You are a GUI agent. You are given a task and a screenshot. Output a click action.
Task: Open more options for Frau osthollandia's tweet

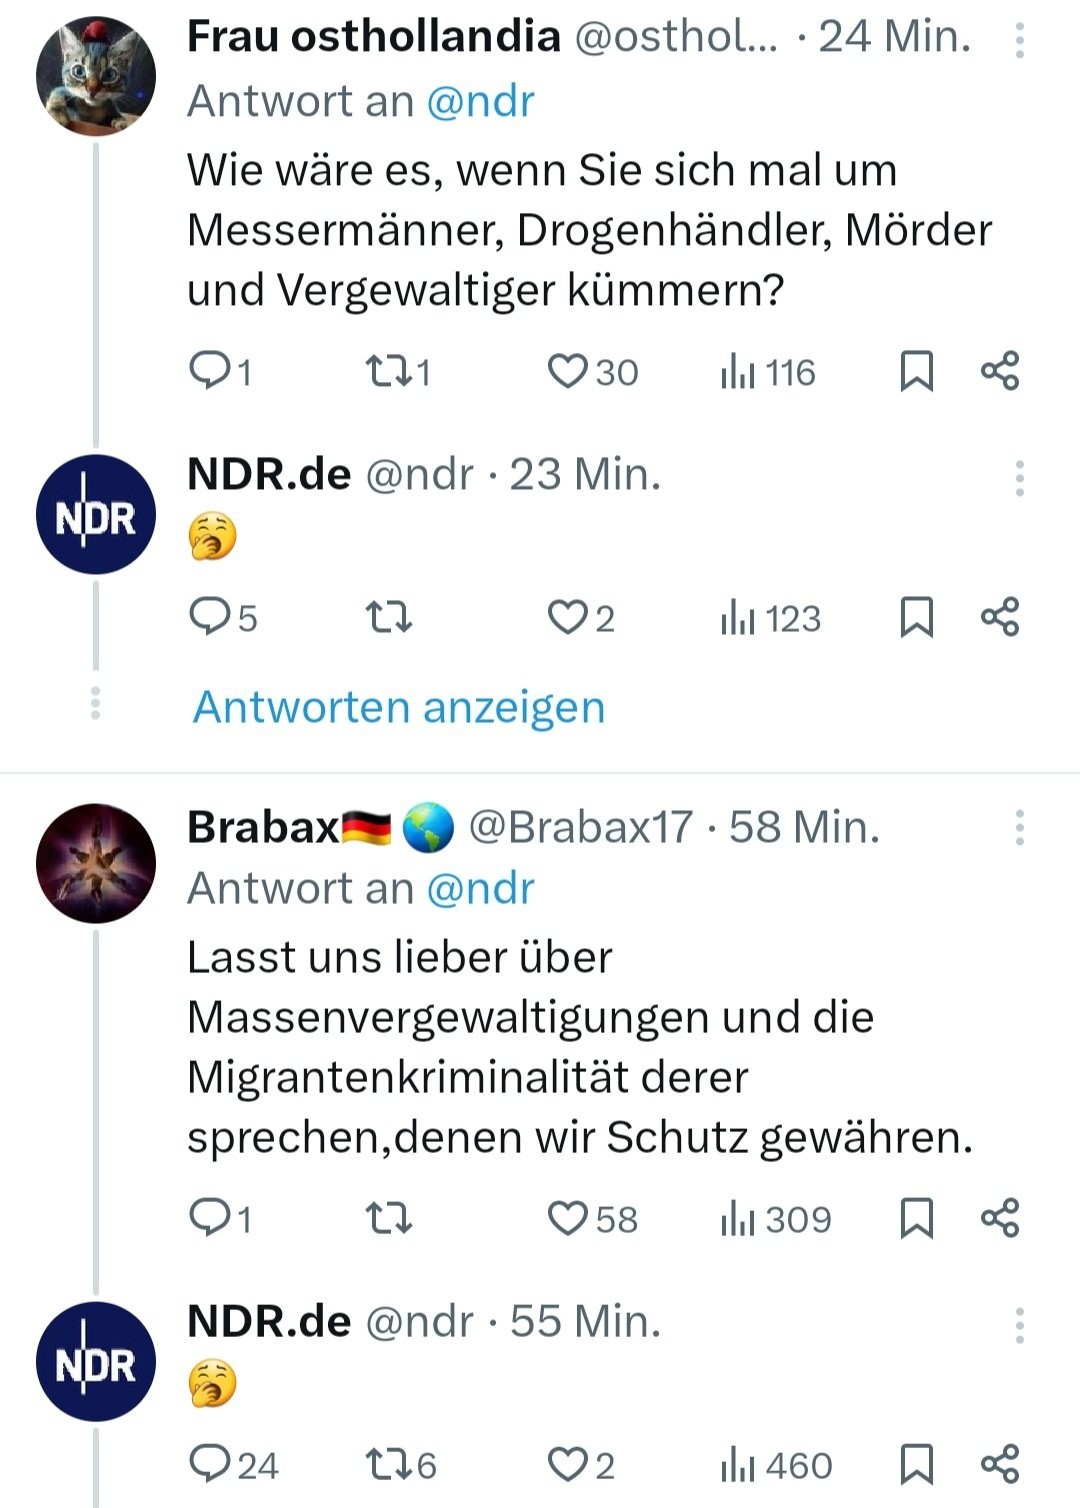[x=1019, y=40]
